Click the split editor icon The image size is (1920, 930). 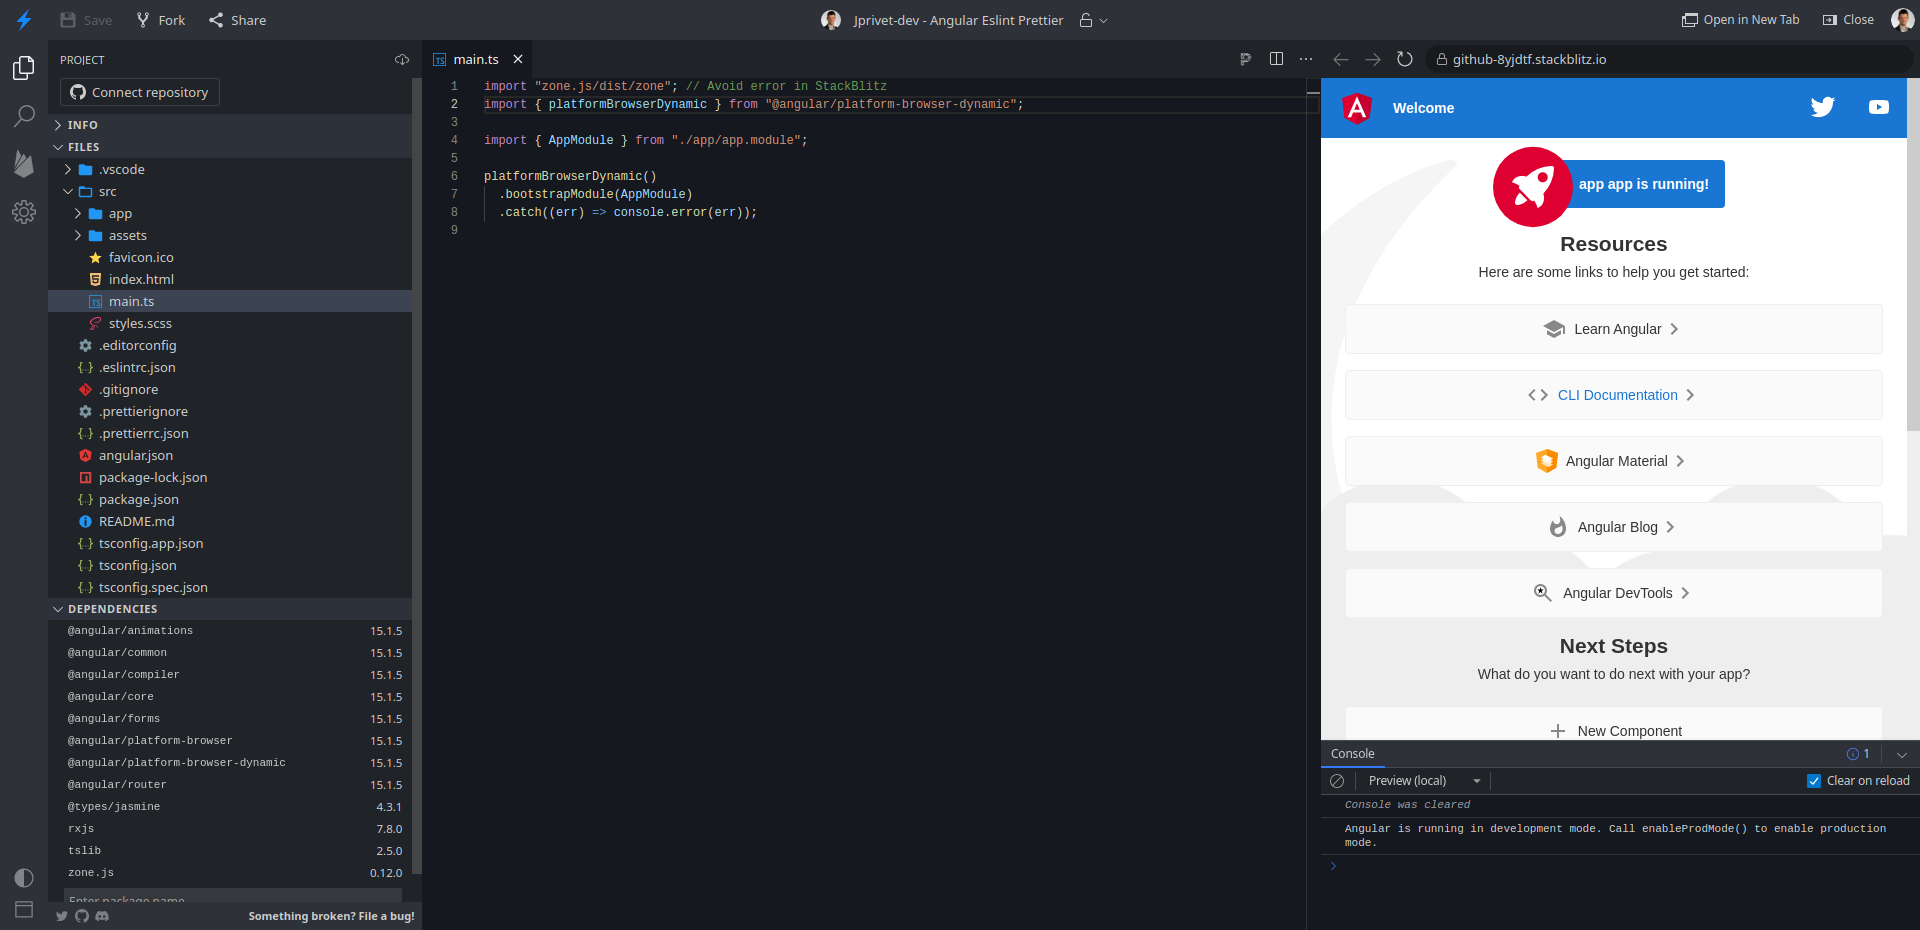[1276, 59]
